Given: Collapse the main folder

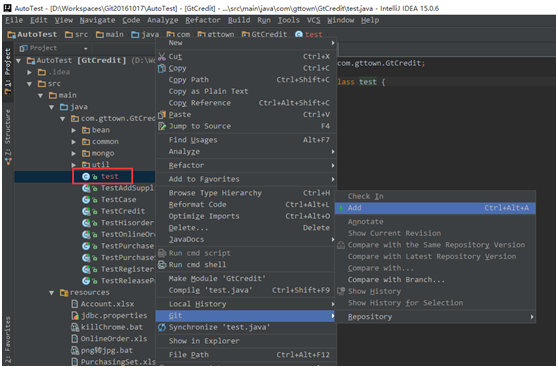Looking at the screenshot, I should click(41, 96).
